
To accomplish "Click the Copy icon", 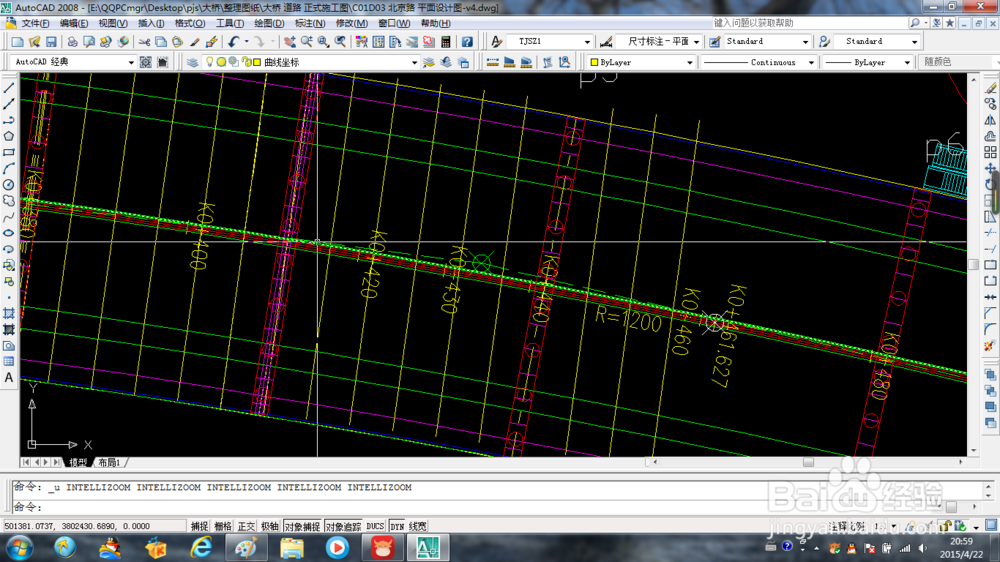I will pyautogui.click(x=161, y=41).
